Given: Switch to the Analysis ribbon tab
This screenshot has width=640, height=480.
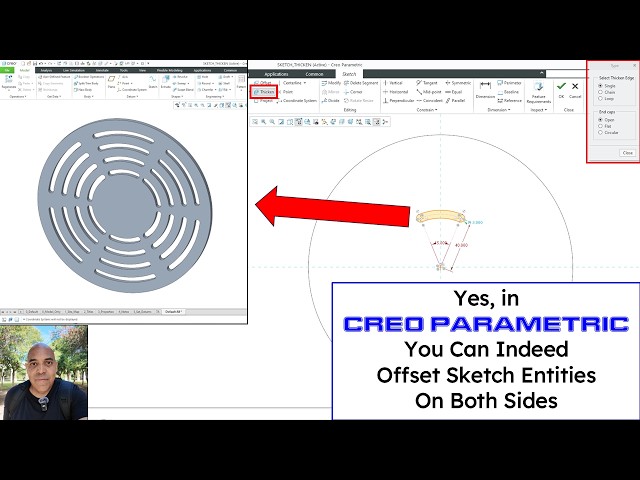Looking at the screenshot, I should [46, 70].
